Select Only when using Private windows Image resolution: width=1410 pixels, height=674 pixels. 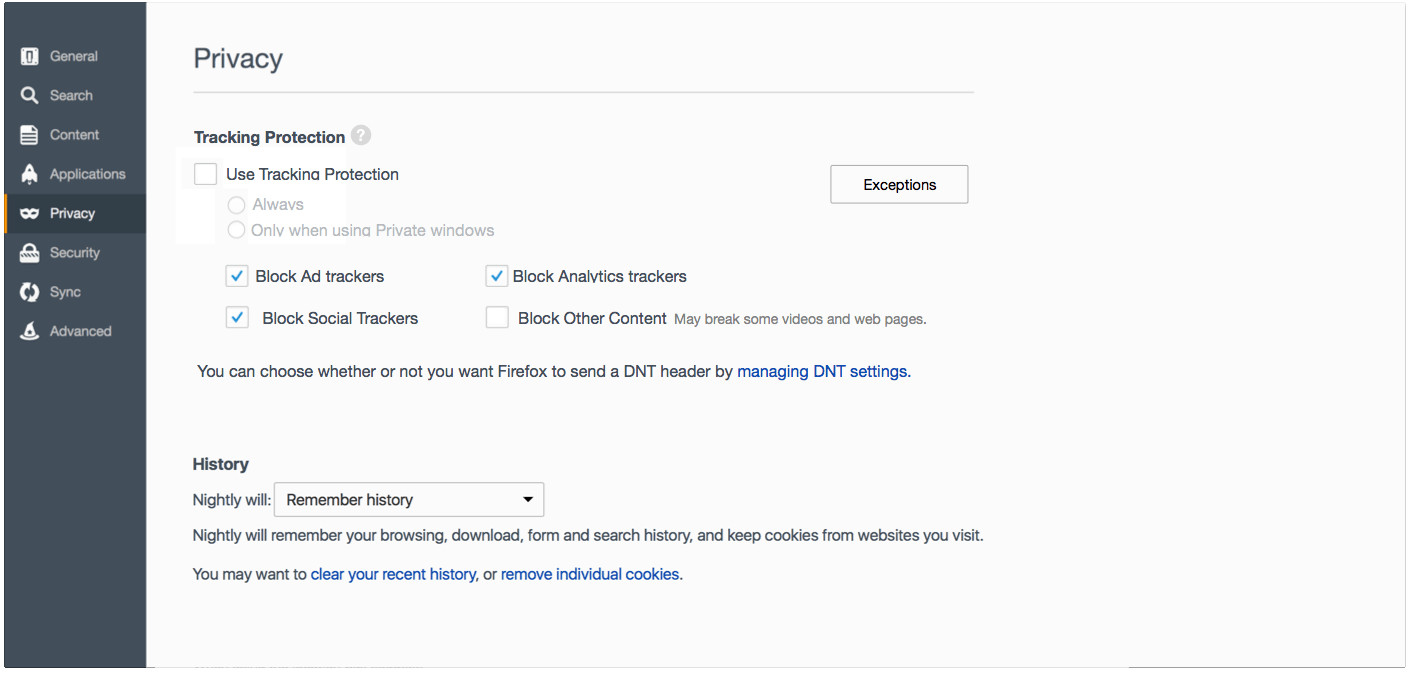pos(237,230)
